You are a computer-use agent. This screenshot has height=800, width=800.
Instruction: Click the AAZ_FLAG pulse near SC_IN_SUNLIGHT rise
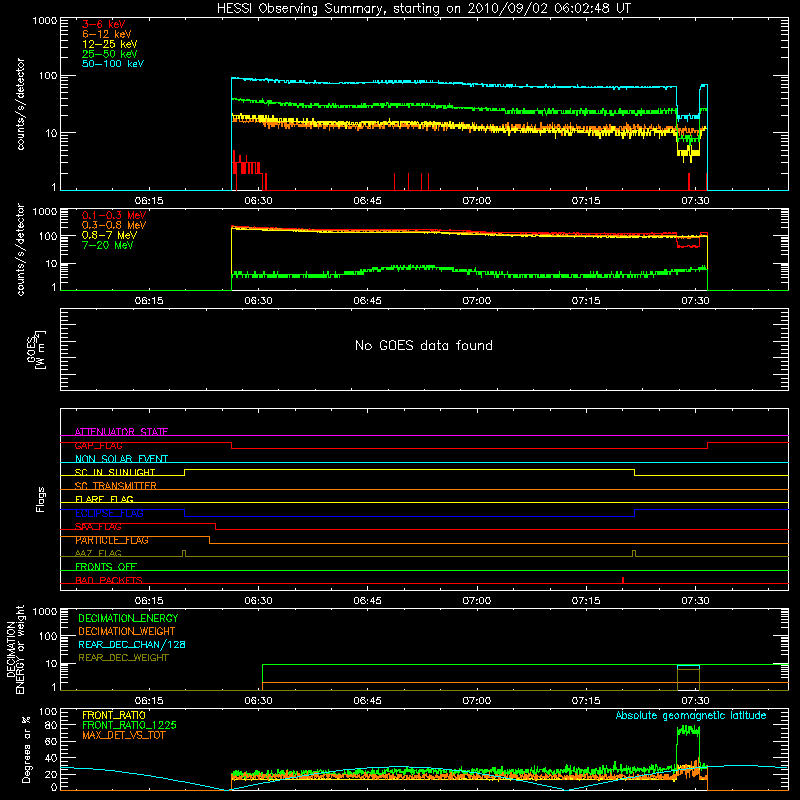[184, 554]
